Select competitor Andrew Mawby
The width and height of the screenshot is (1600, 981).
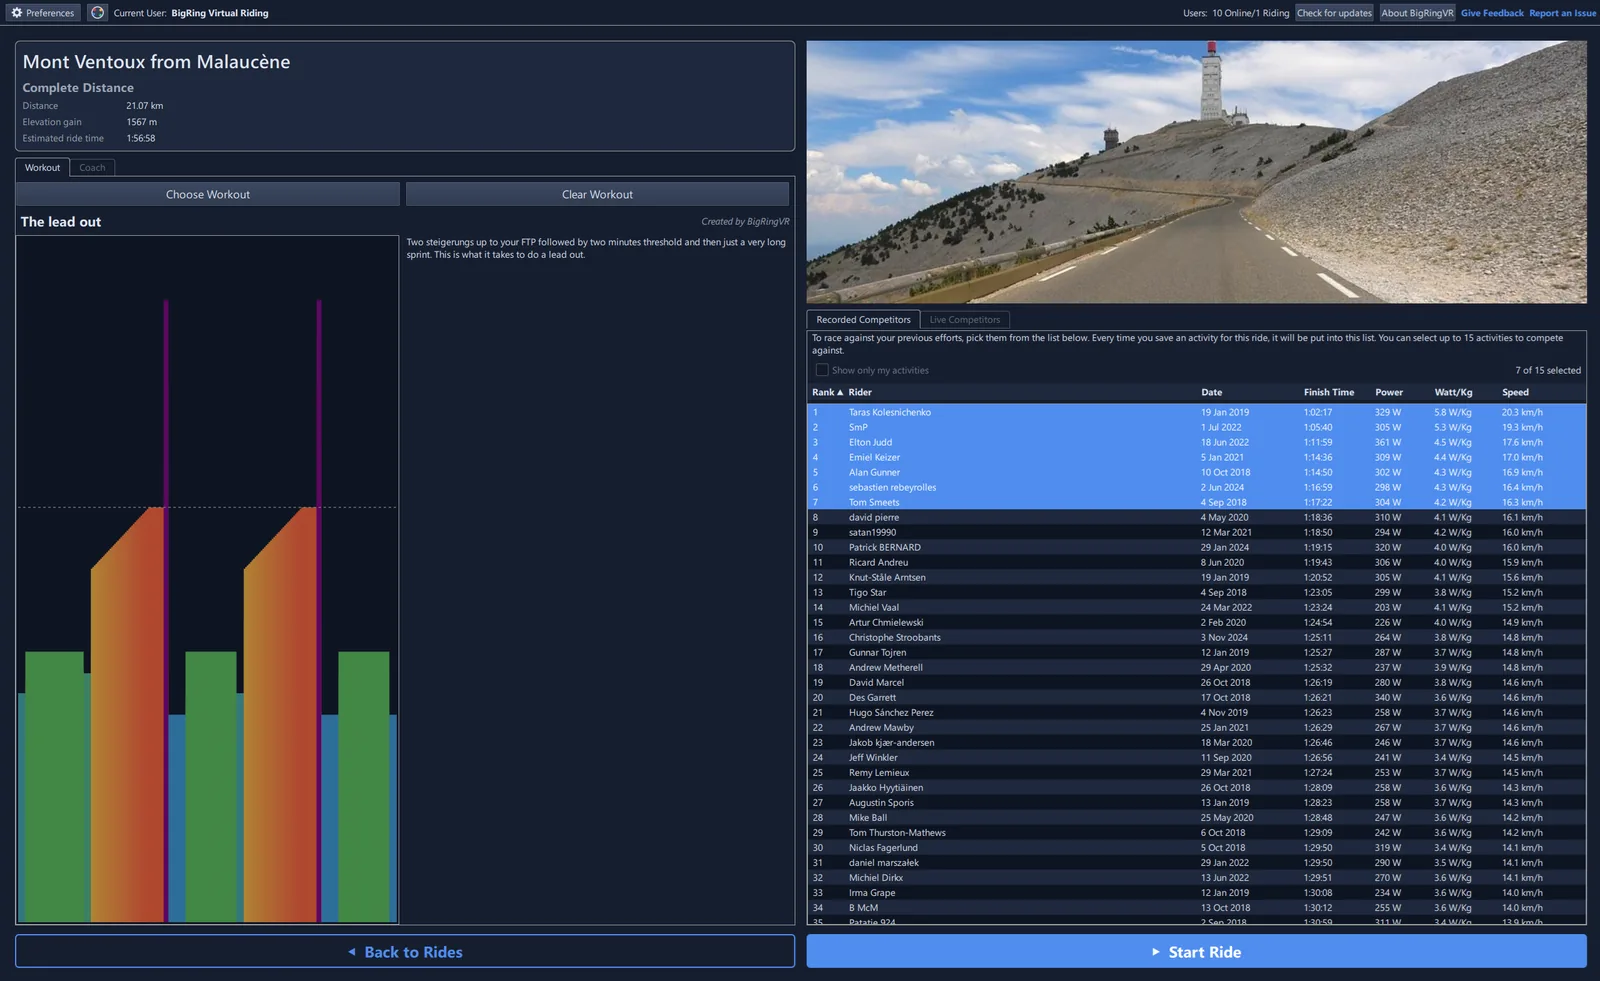(x=1196, y=727)
